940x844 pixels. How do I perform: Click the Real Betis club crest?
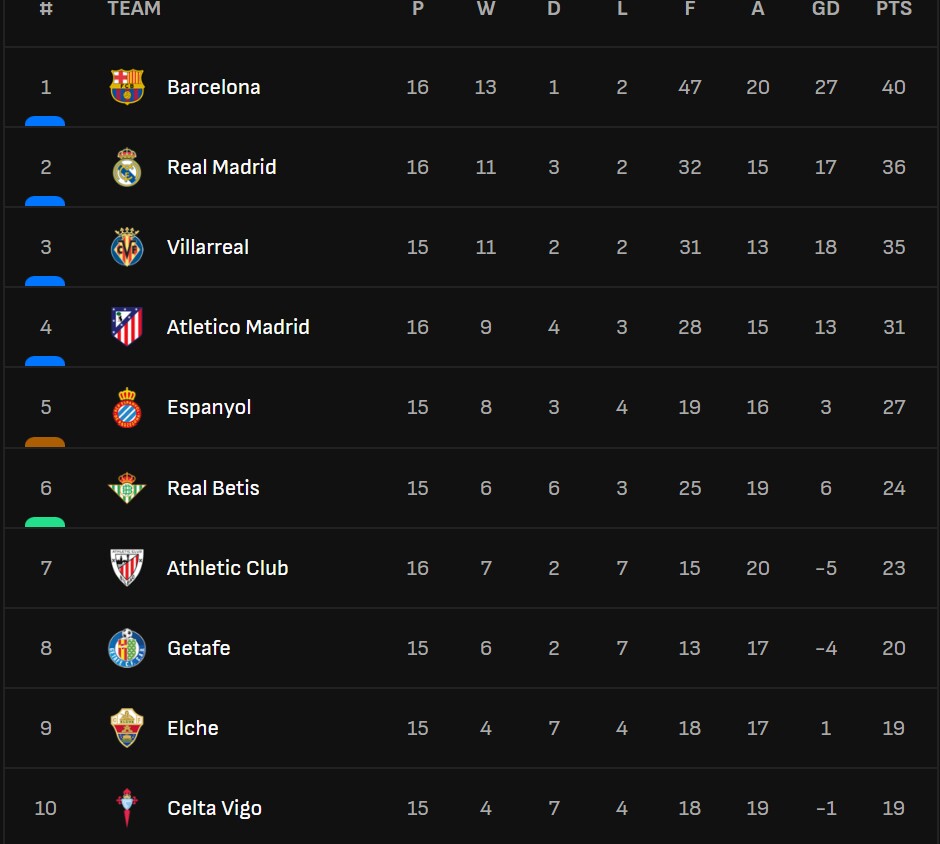(127, 488)
